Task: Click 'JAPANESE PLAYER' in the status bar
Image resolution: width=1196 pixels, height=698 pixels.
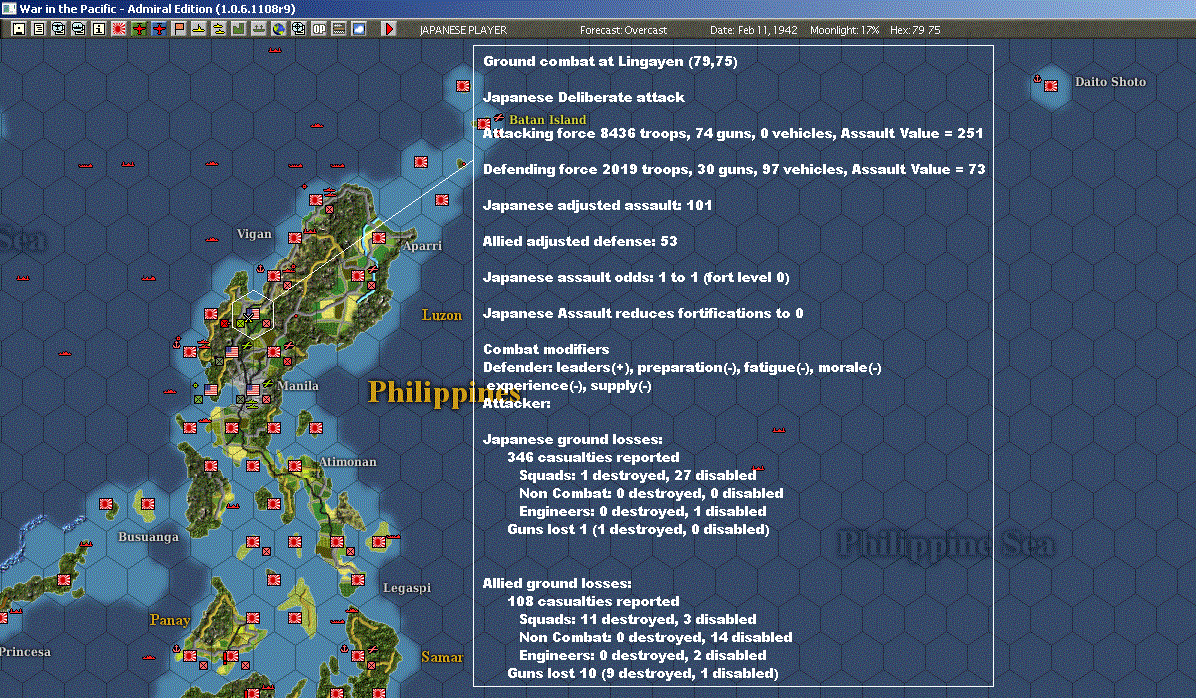Action: click(463, 30)
